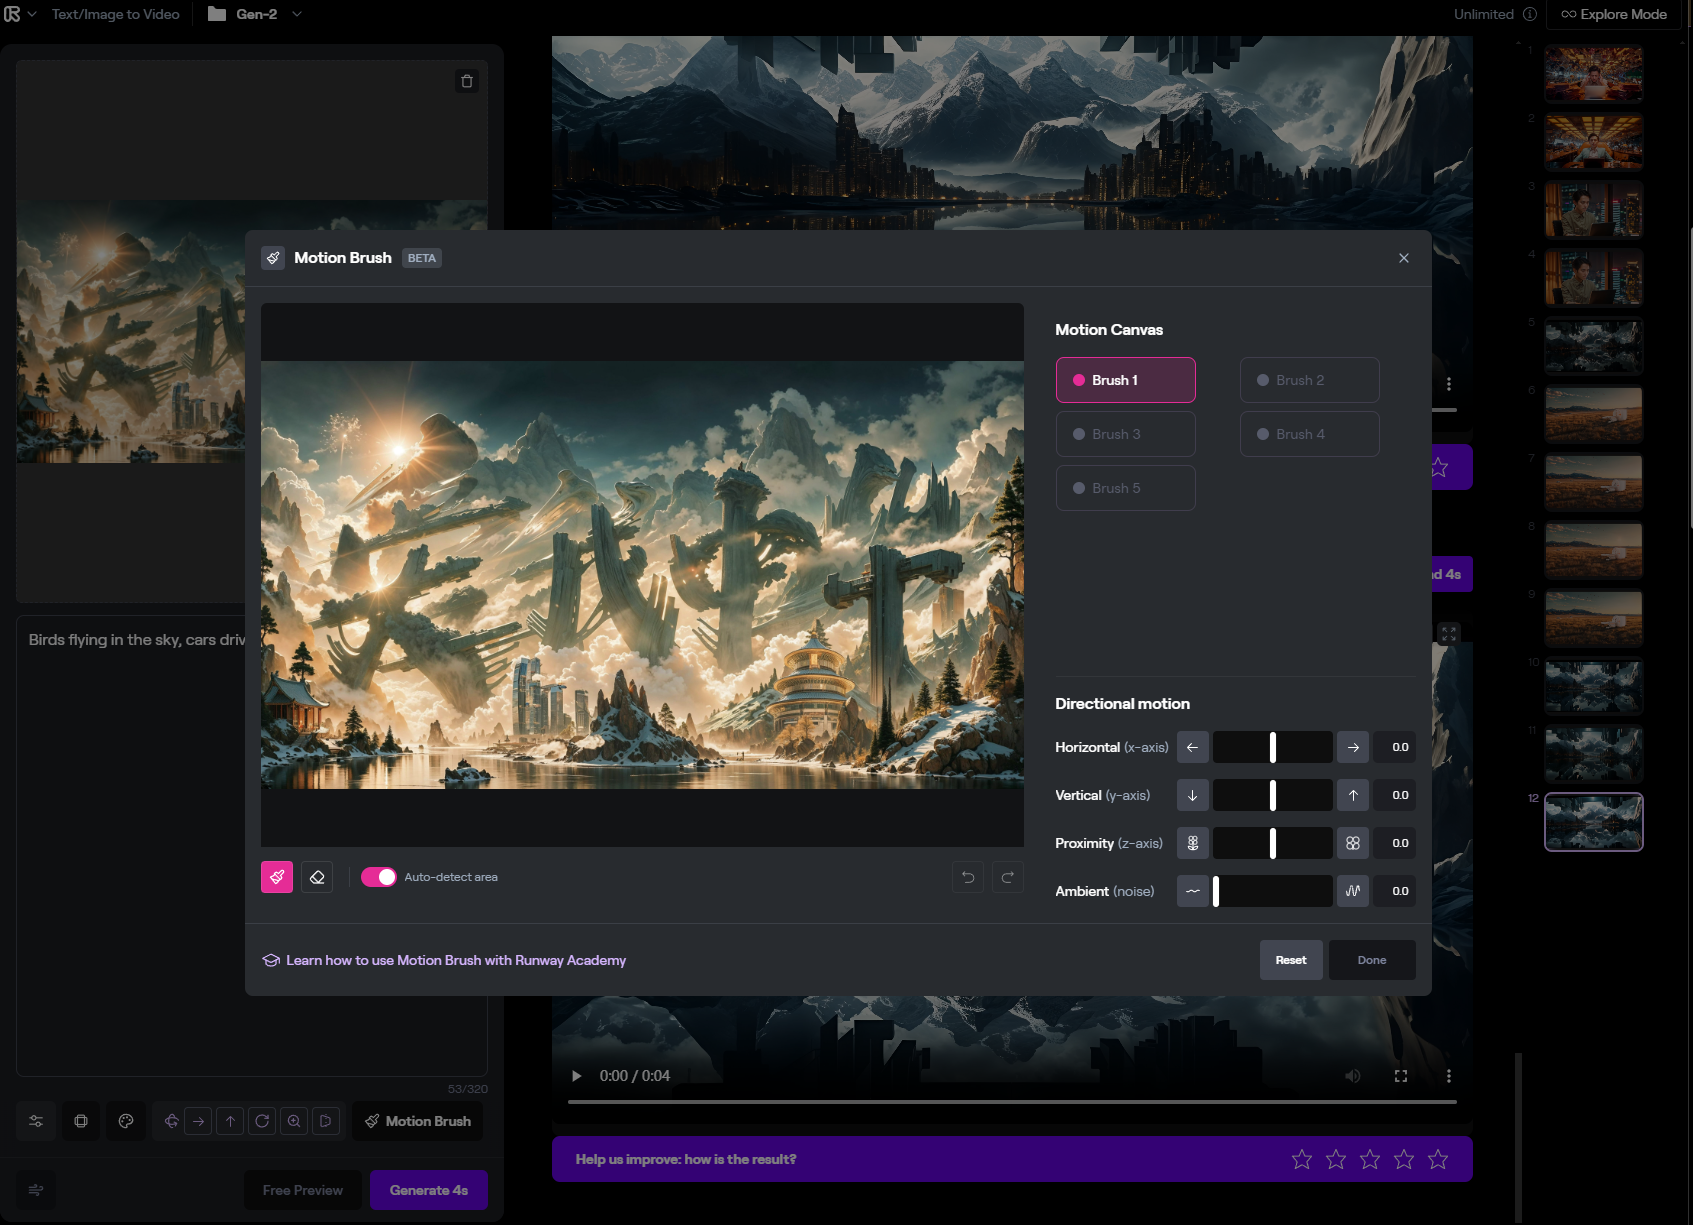Click the vertical down arrow button

click(1193, 795)
